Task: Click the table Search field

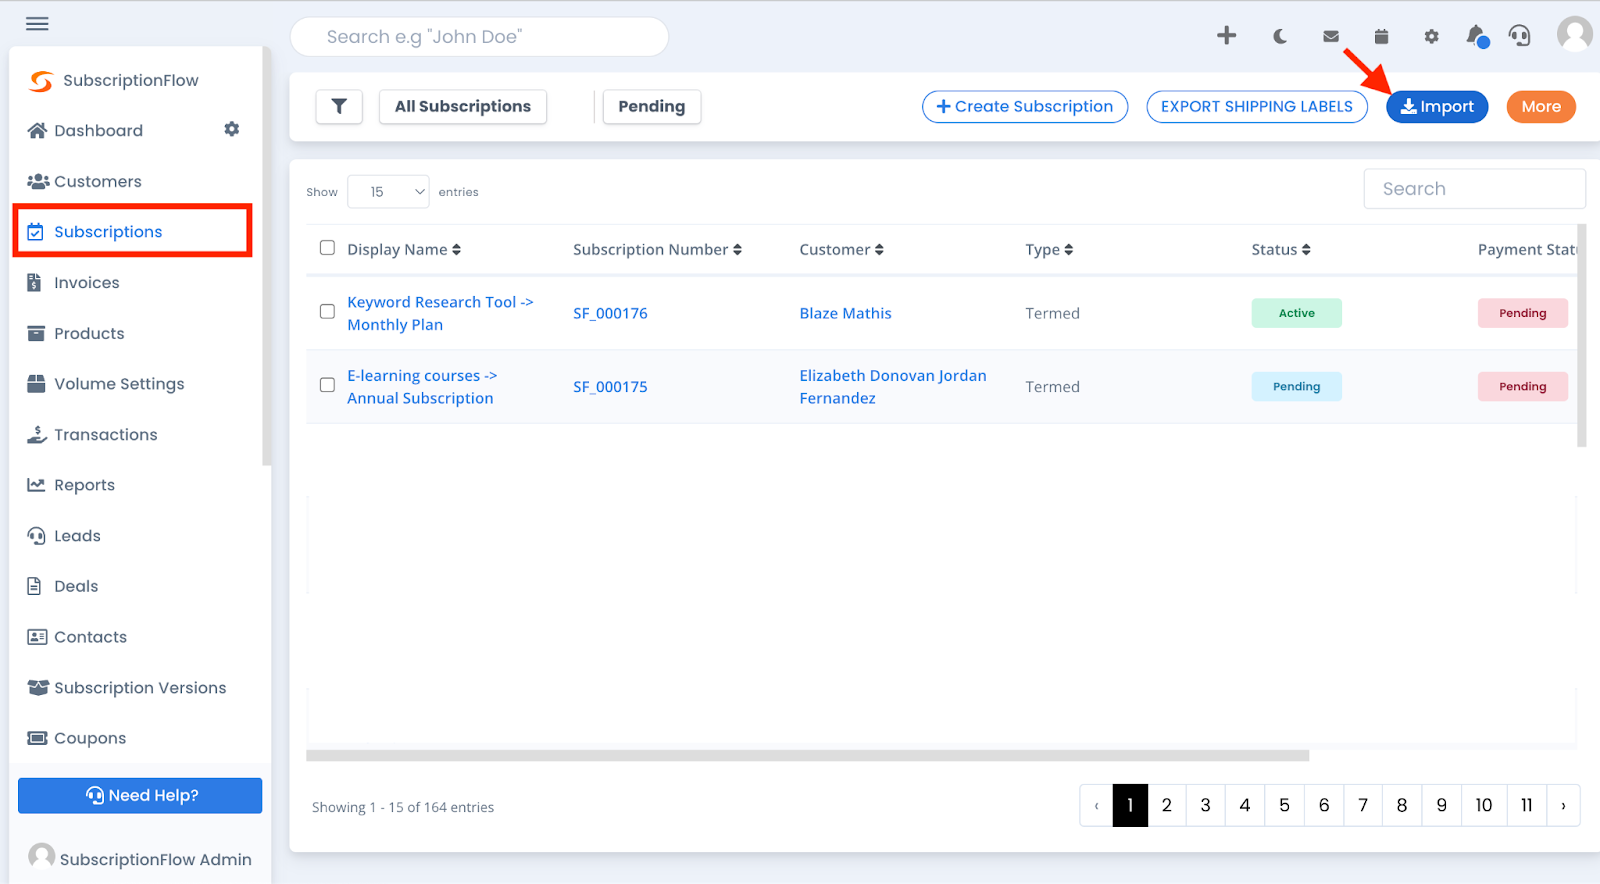Action: point(1474,189)
